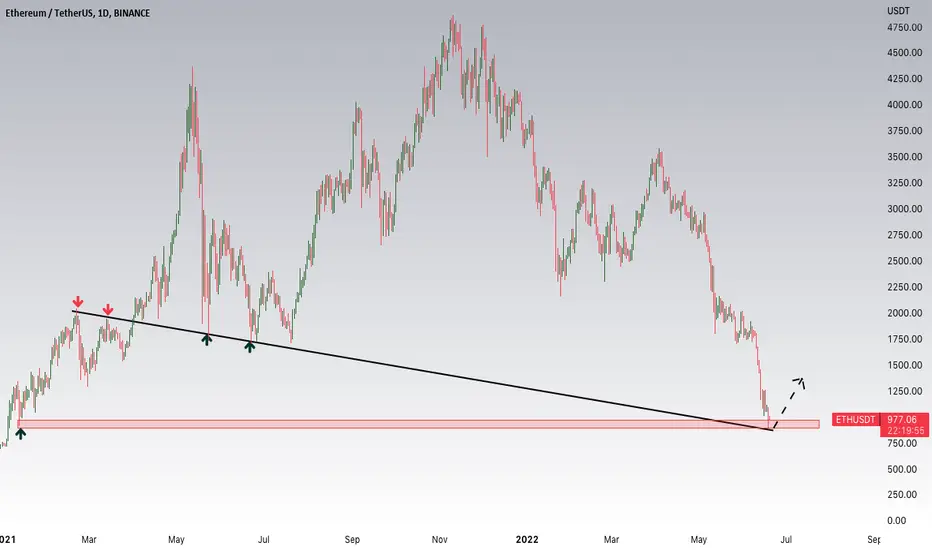932x550 pixels.
Task: Select the ETHUSDT red symbol label
Action: point(855,420)
